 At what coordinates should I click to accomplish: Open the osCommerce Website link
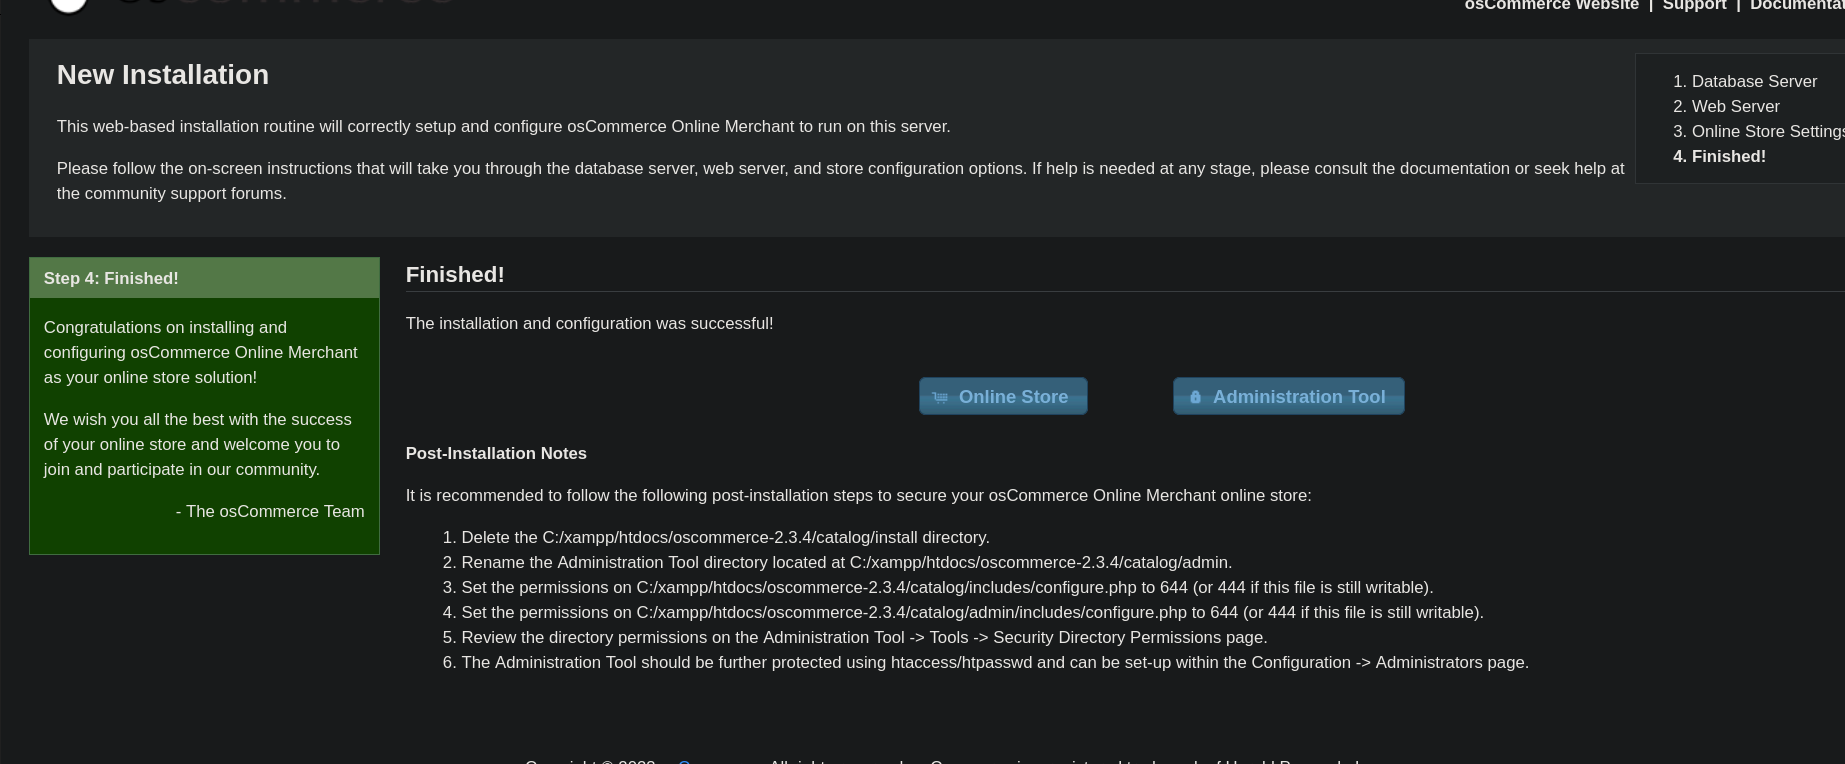pyautogui.click(x=1551, y=5)
